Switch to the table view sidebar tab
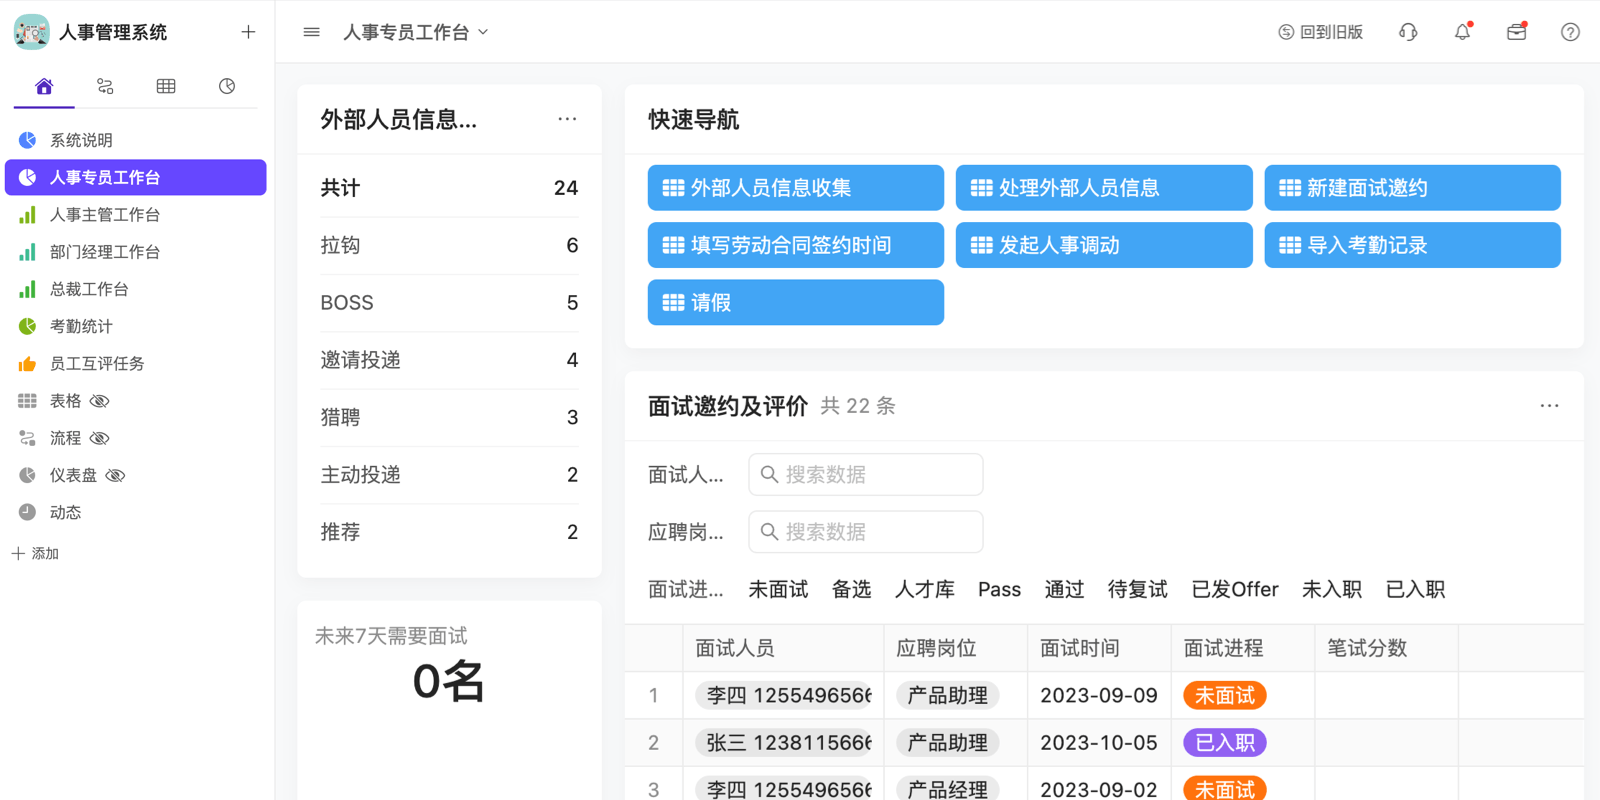Screen dimensions: 1600x800 pyautogui.click(x=166, y=86)
